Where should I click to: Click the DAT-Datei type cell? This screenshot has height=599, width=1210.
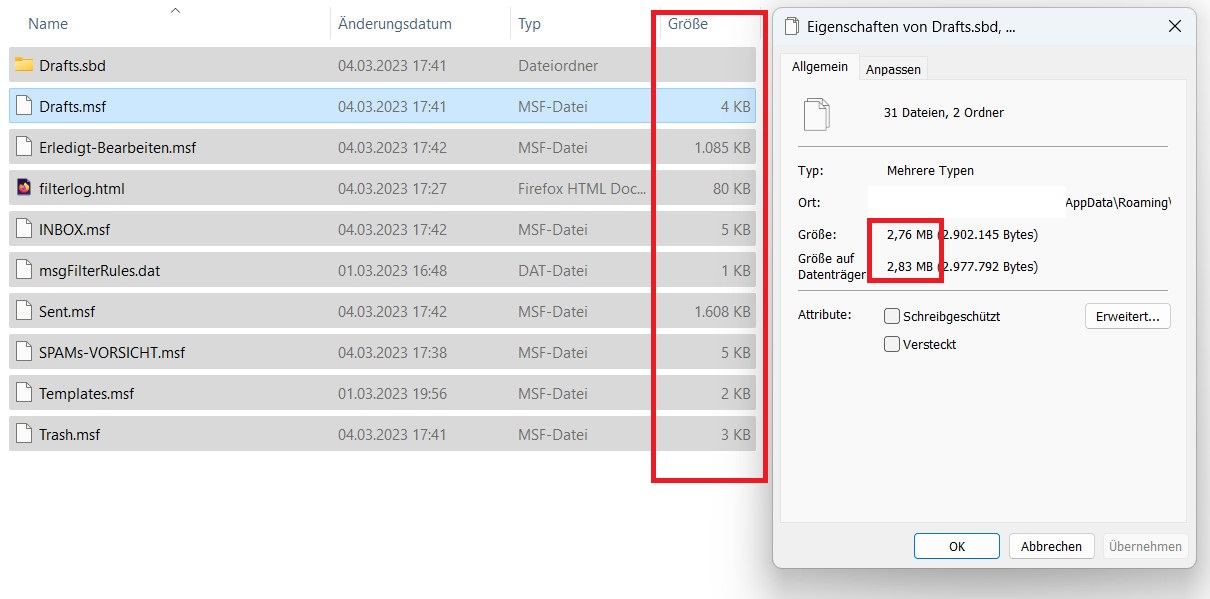tap(553, 270)
